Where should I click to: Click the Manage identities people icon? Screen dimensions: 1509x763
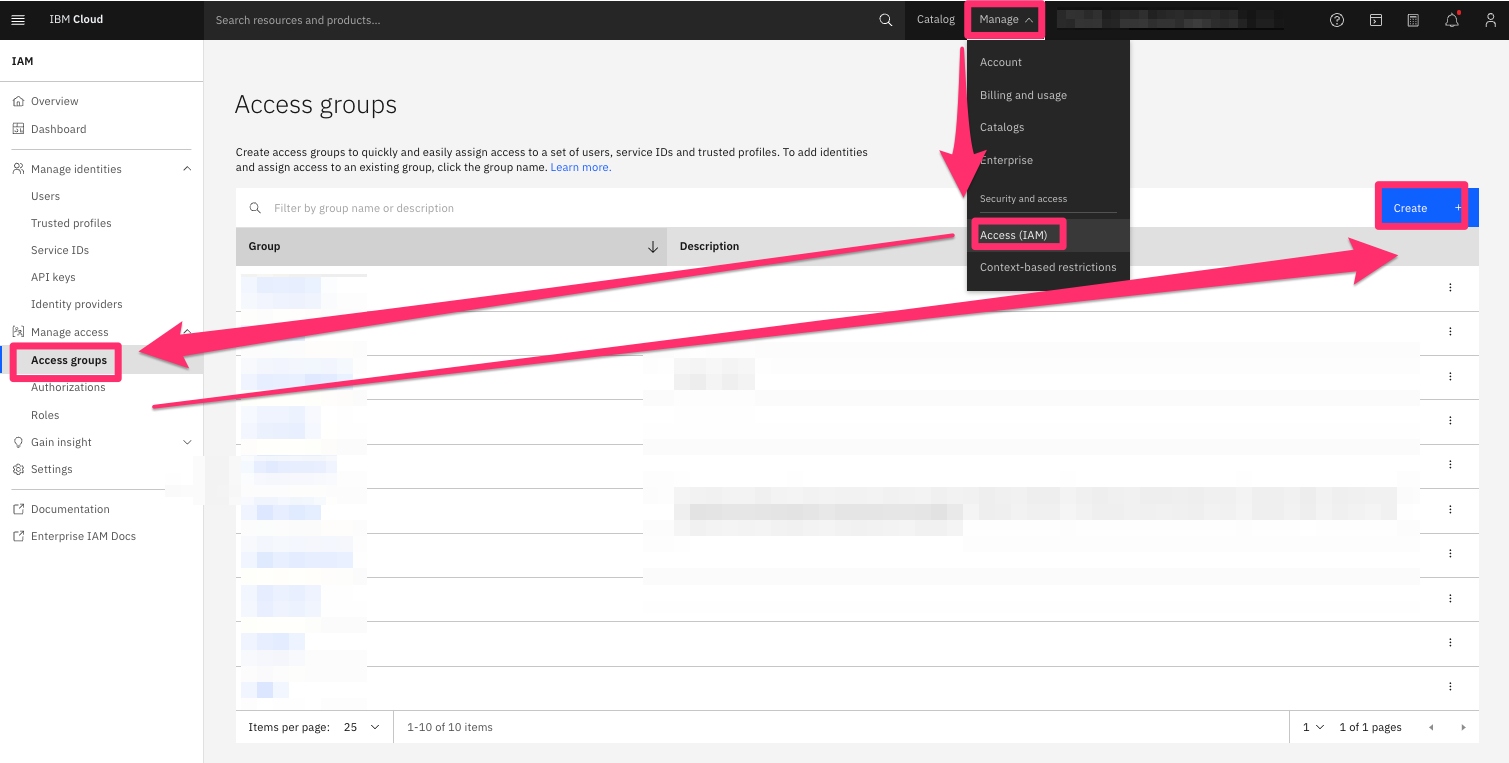[x=18, y=169]
